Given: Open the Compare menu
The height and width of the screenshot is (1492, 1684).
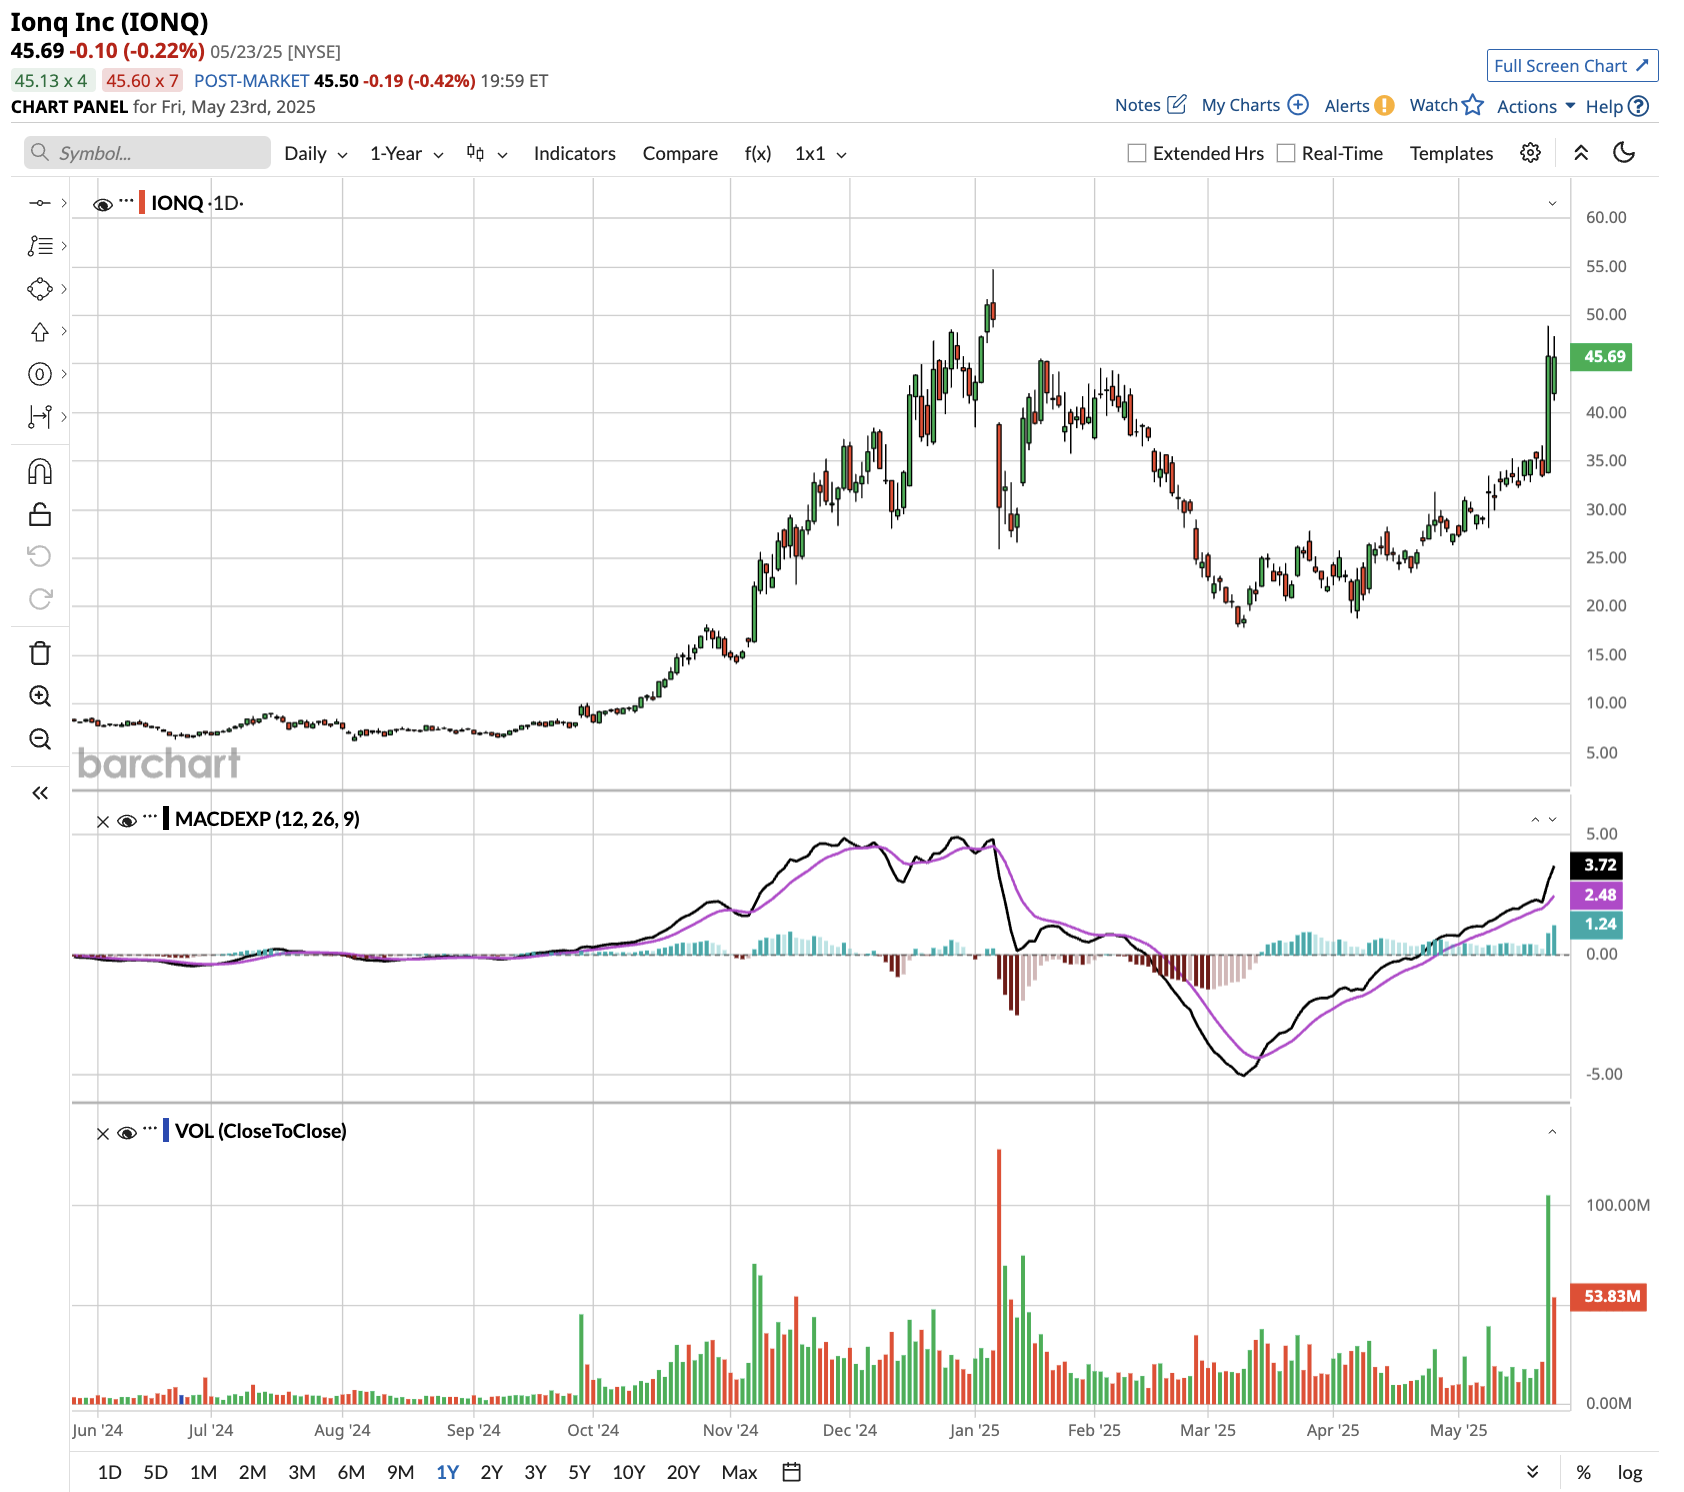Looking at the screenshot, I should (680, 153).
